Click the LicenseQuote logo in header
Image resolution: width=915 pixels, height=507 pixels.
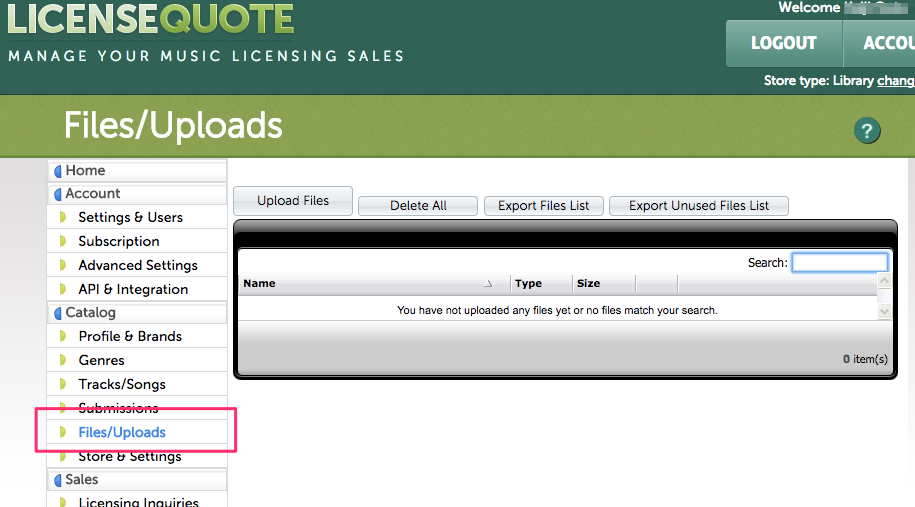(151, 20)
